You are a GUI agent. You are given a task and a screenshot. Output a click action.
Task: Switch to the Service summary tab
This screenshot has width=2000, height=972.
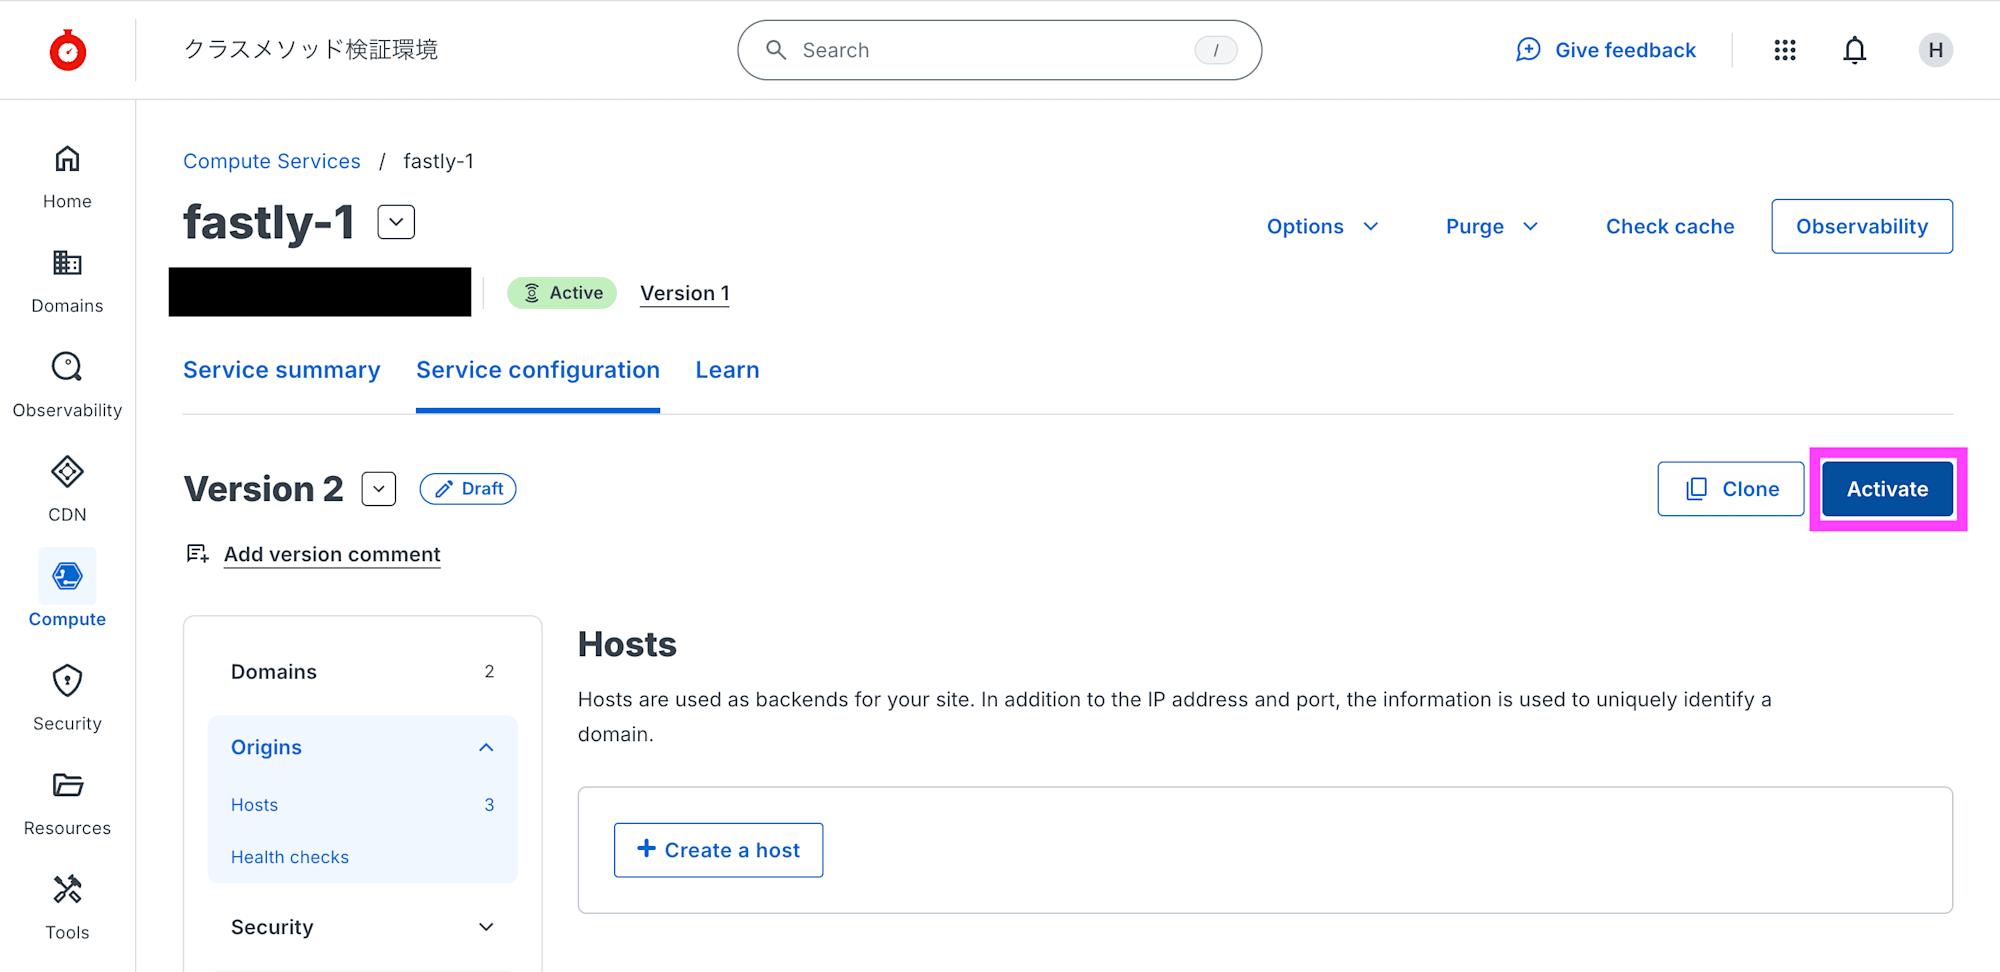[282, 370]
